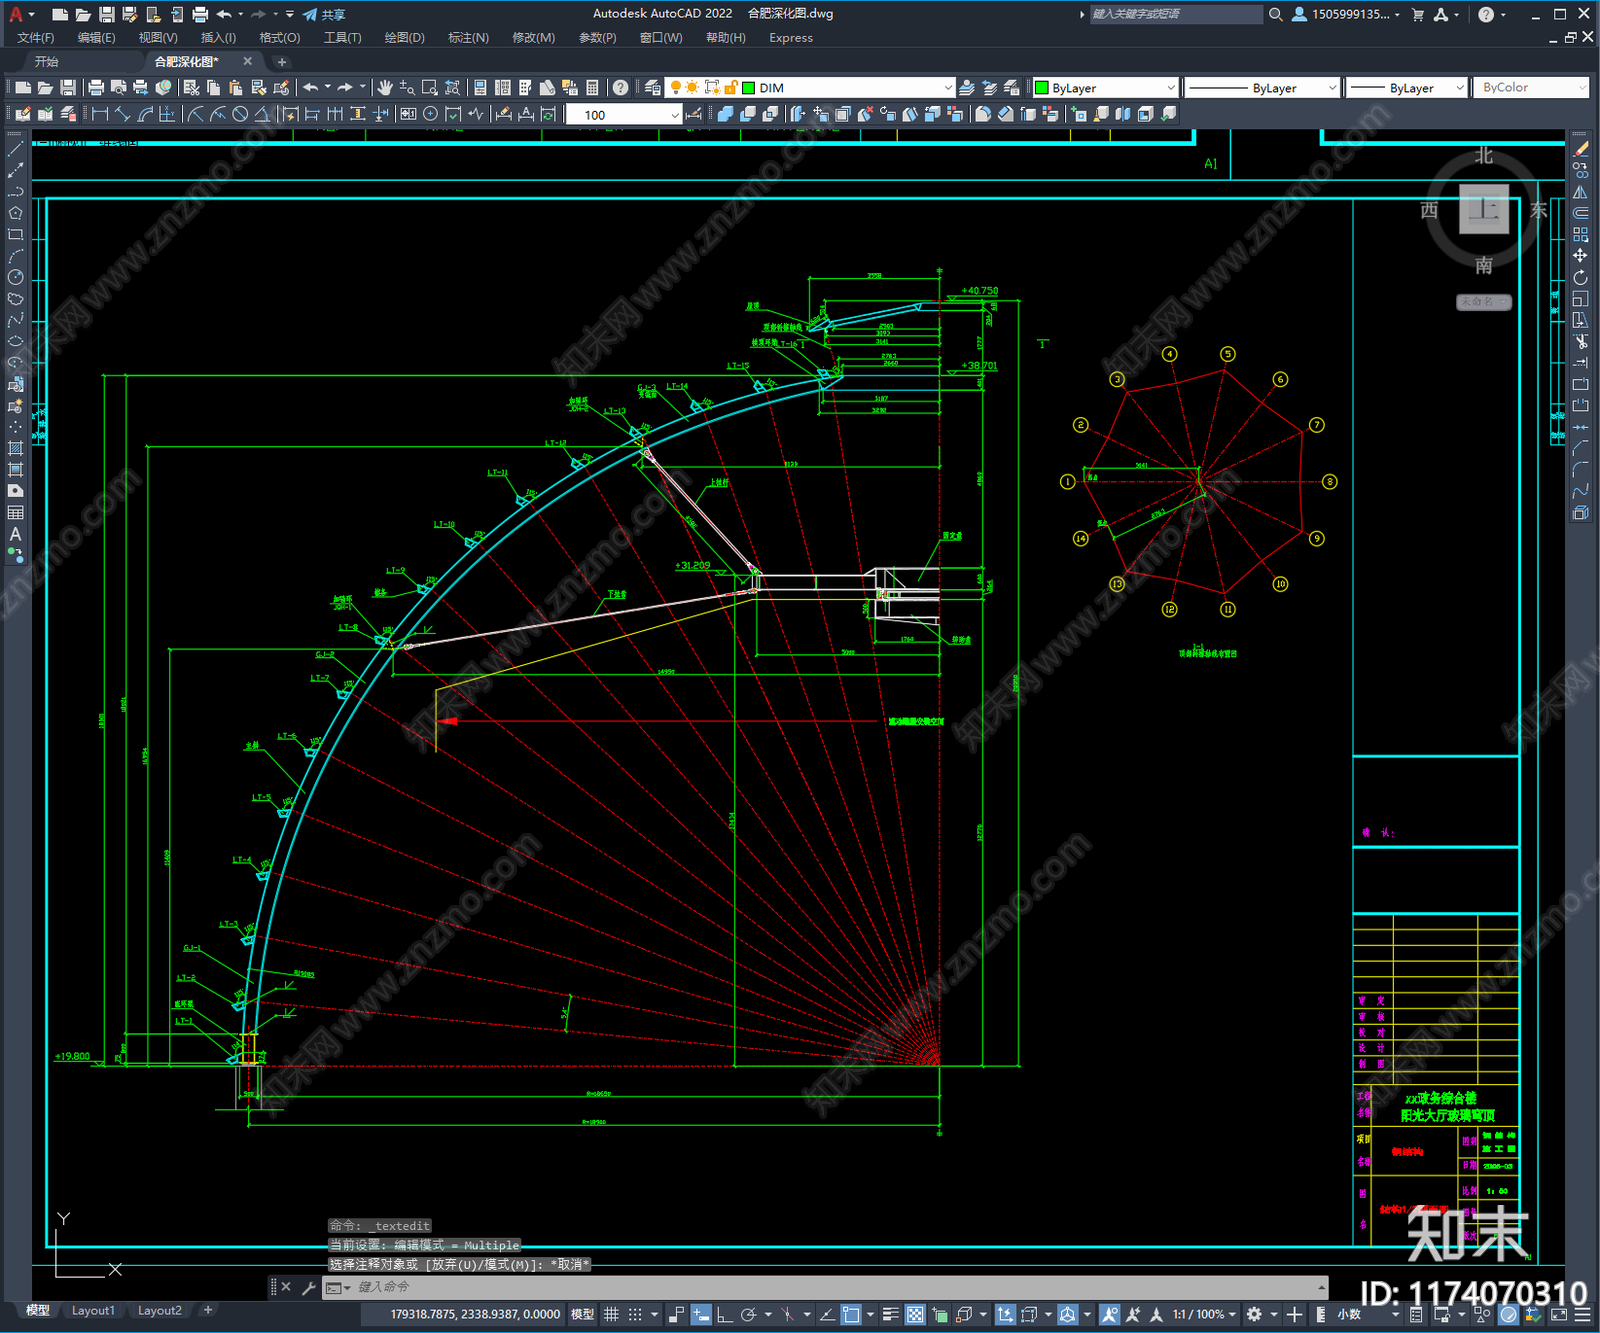Select the Move modify tool

pyautogui.click(x=1580, y=256)
